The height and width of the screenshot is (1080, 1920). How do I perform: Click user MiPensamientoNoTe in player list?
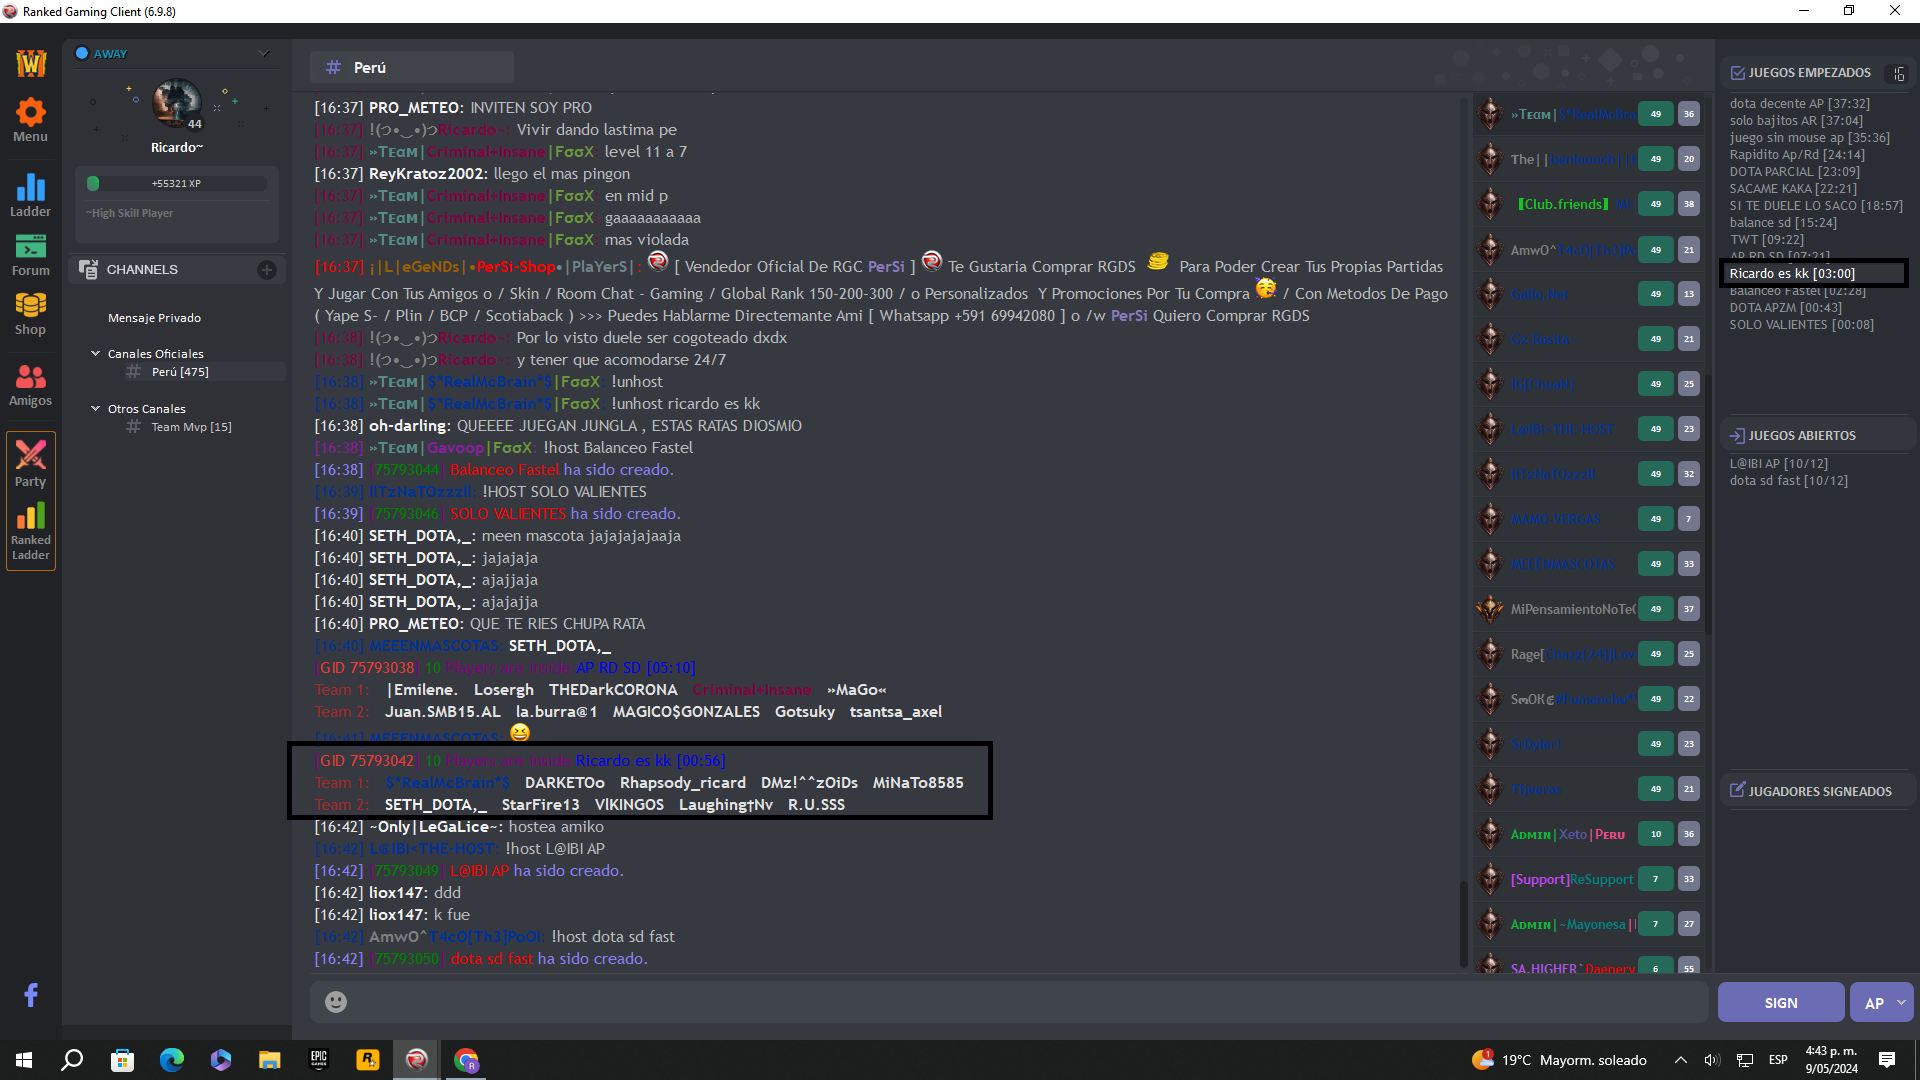[1572, 609]
